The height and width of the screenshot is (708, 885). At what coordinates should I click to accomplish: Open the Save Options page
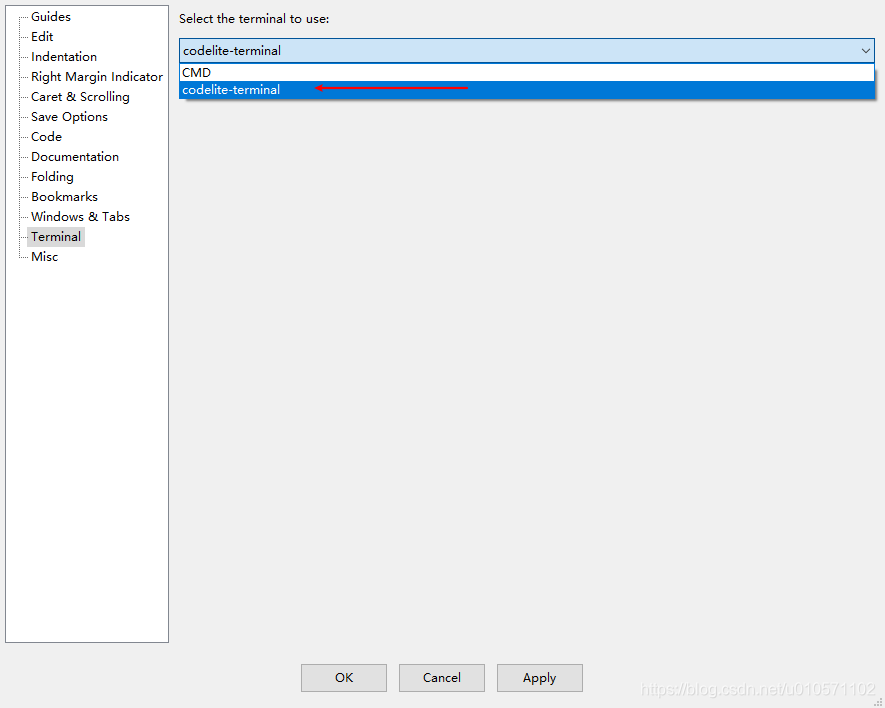tap(67, 116)
